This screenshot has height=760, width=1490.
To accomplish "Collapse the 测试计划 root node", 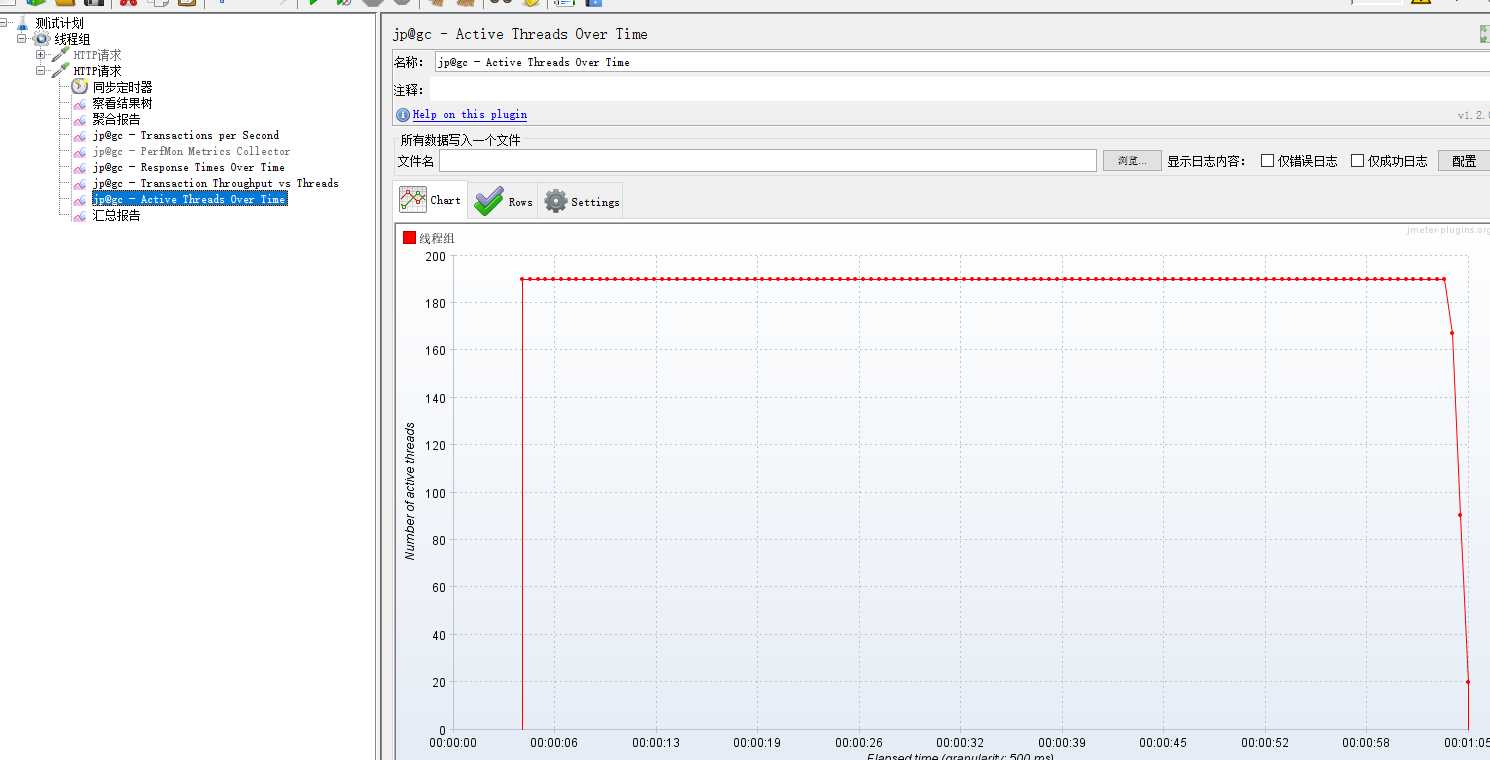I will 5,22.
